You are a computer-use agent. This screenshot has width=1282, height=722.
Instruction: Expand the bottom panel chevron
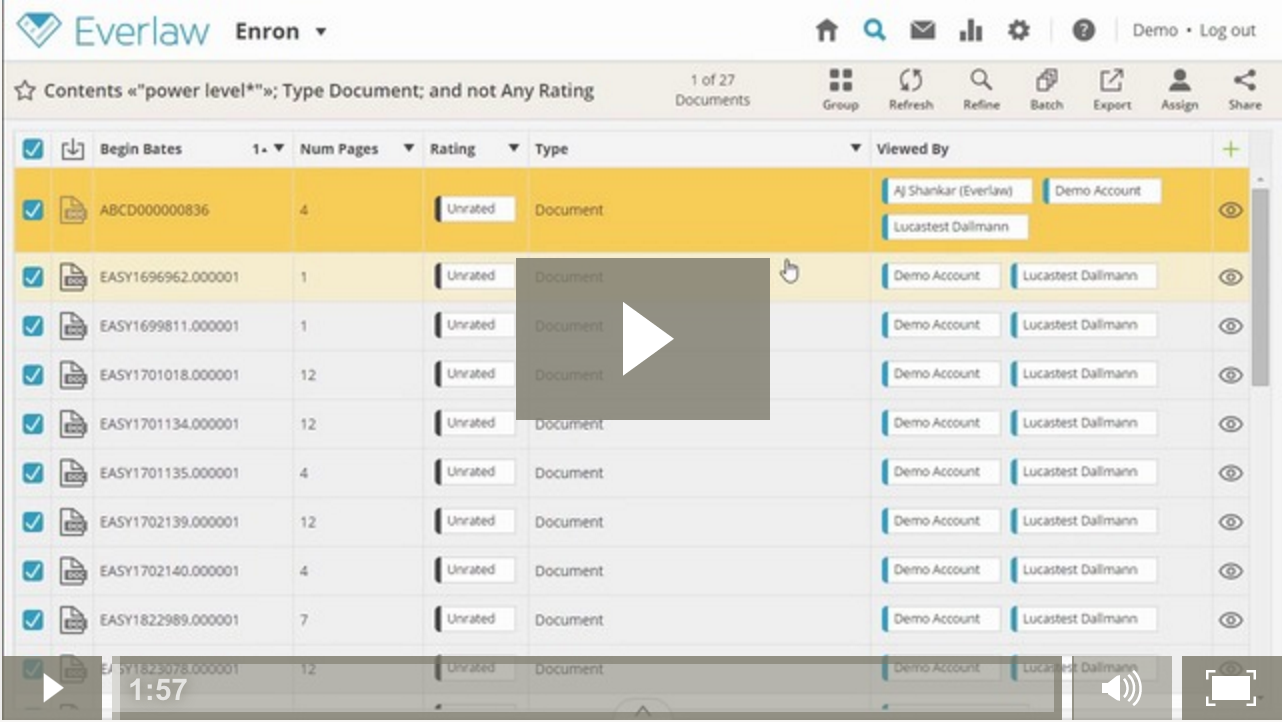coord(643,711)
